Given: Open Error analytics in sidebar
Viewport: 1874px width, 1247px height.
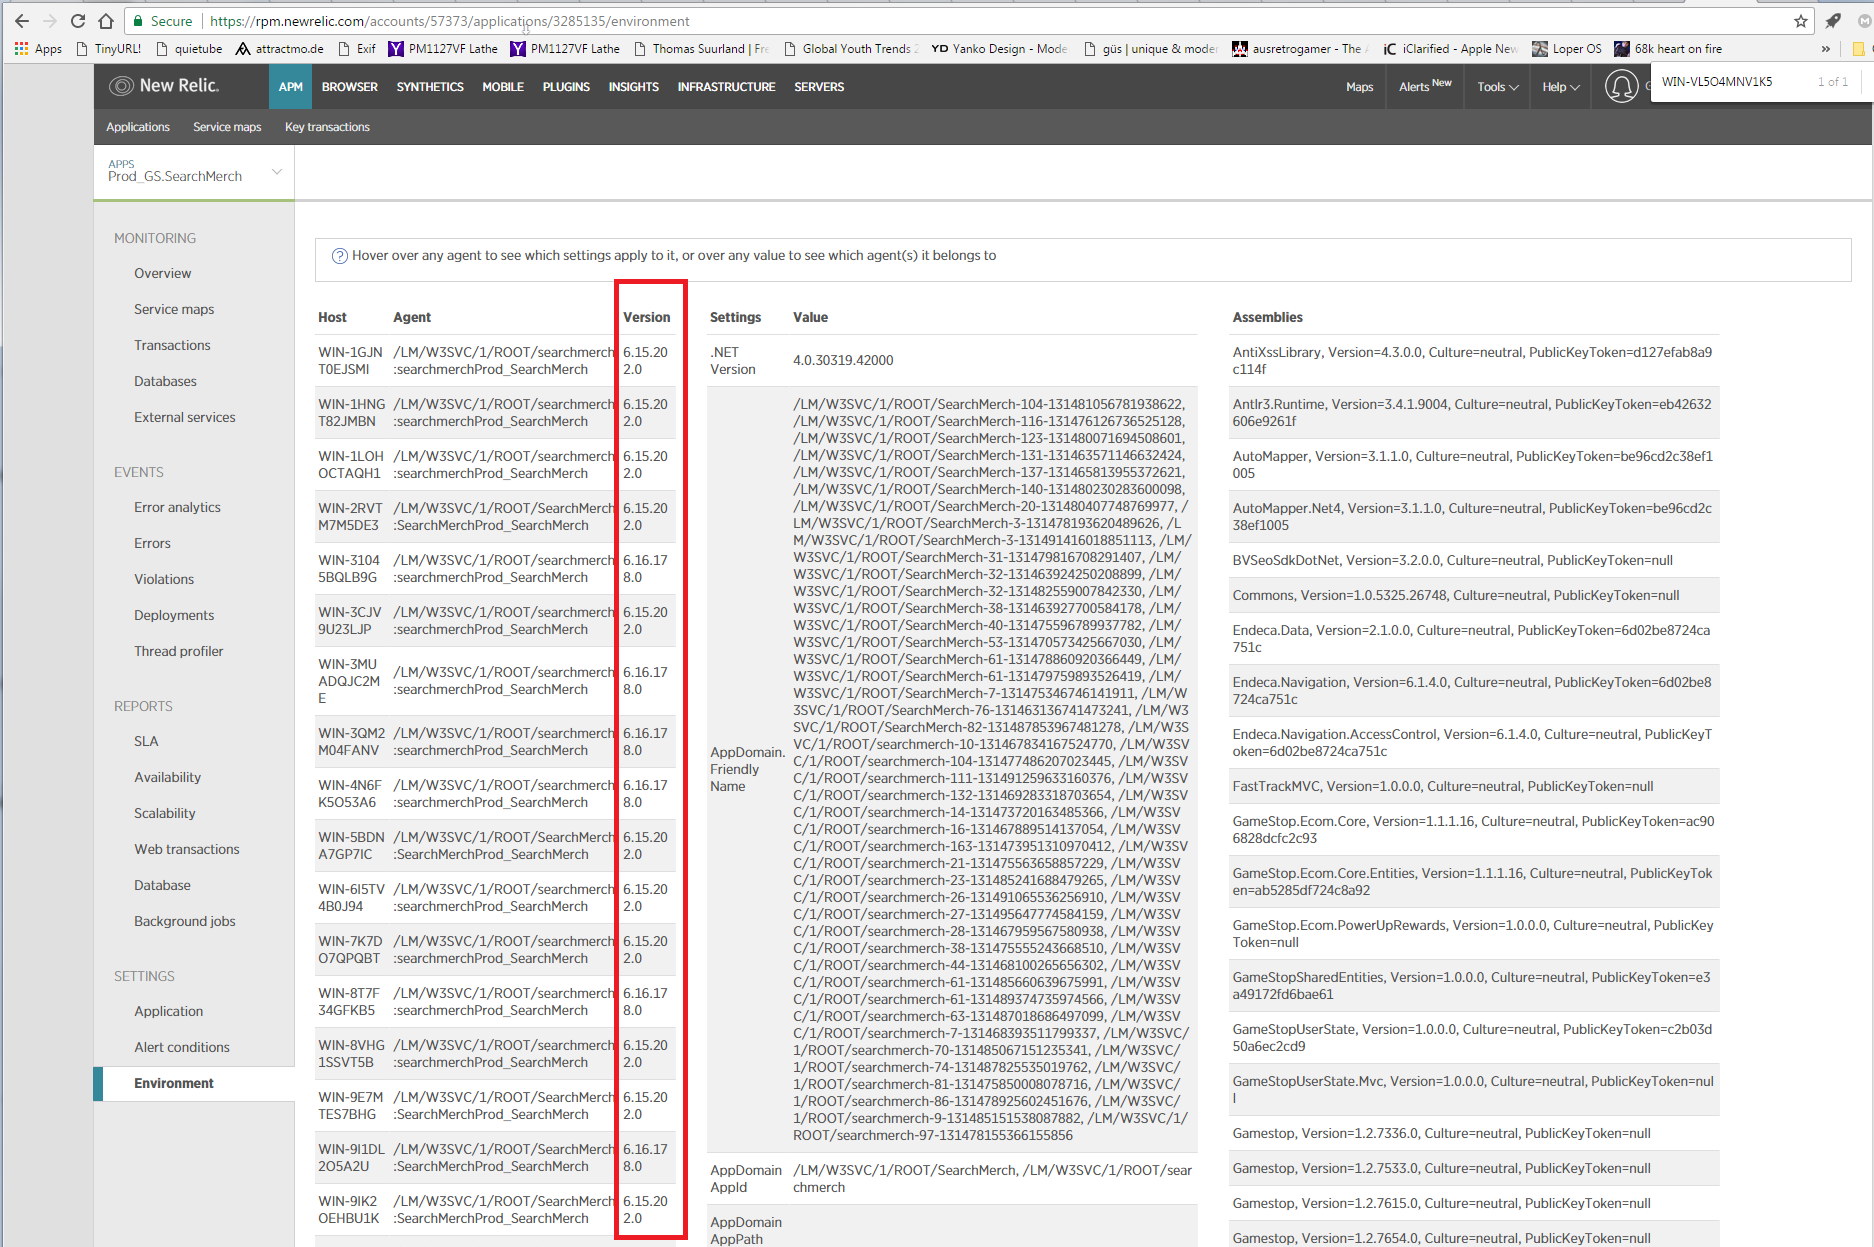Looking at the screenshot, I should pos(177,507).
